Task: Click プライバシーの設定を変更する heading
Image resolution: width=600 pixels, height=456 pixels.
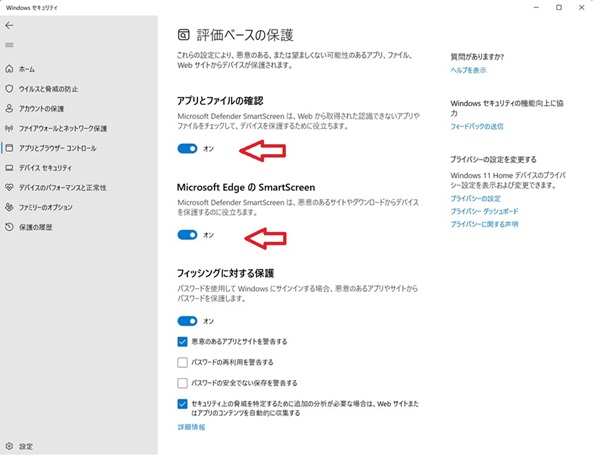Action: click(493, 159)
